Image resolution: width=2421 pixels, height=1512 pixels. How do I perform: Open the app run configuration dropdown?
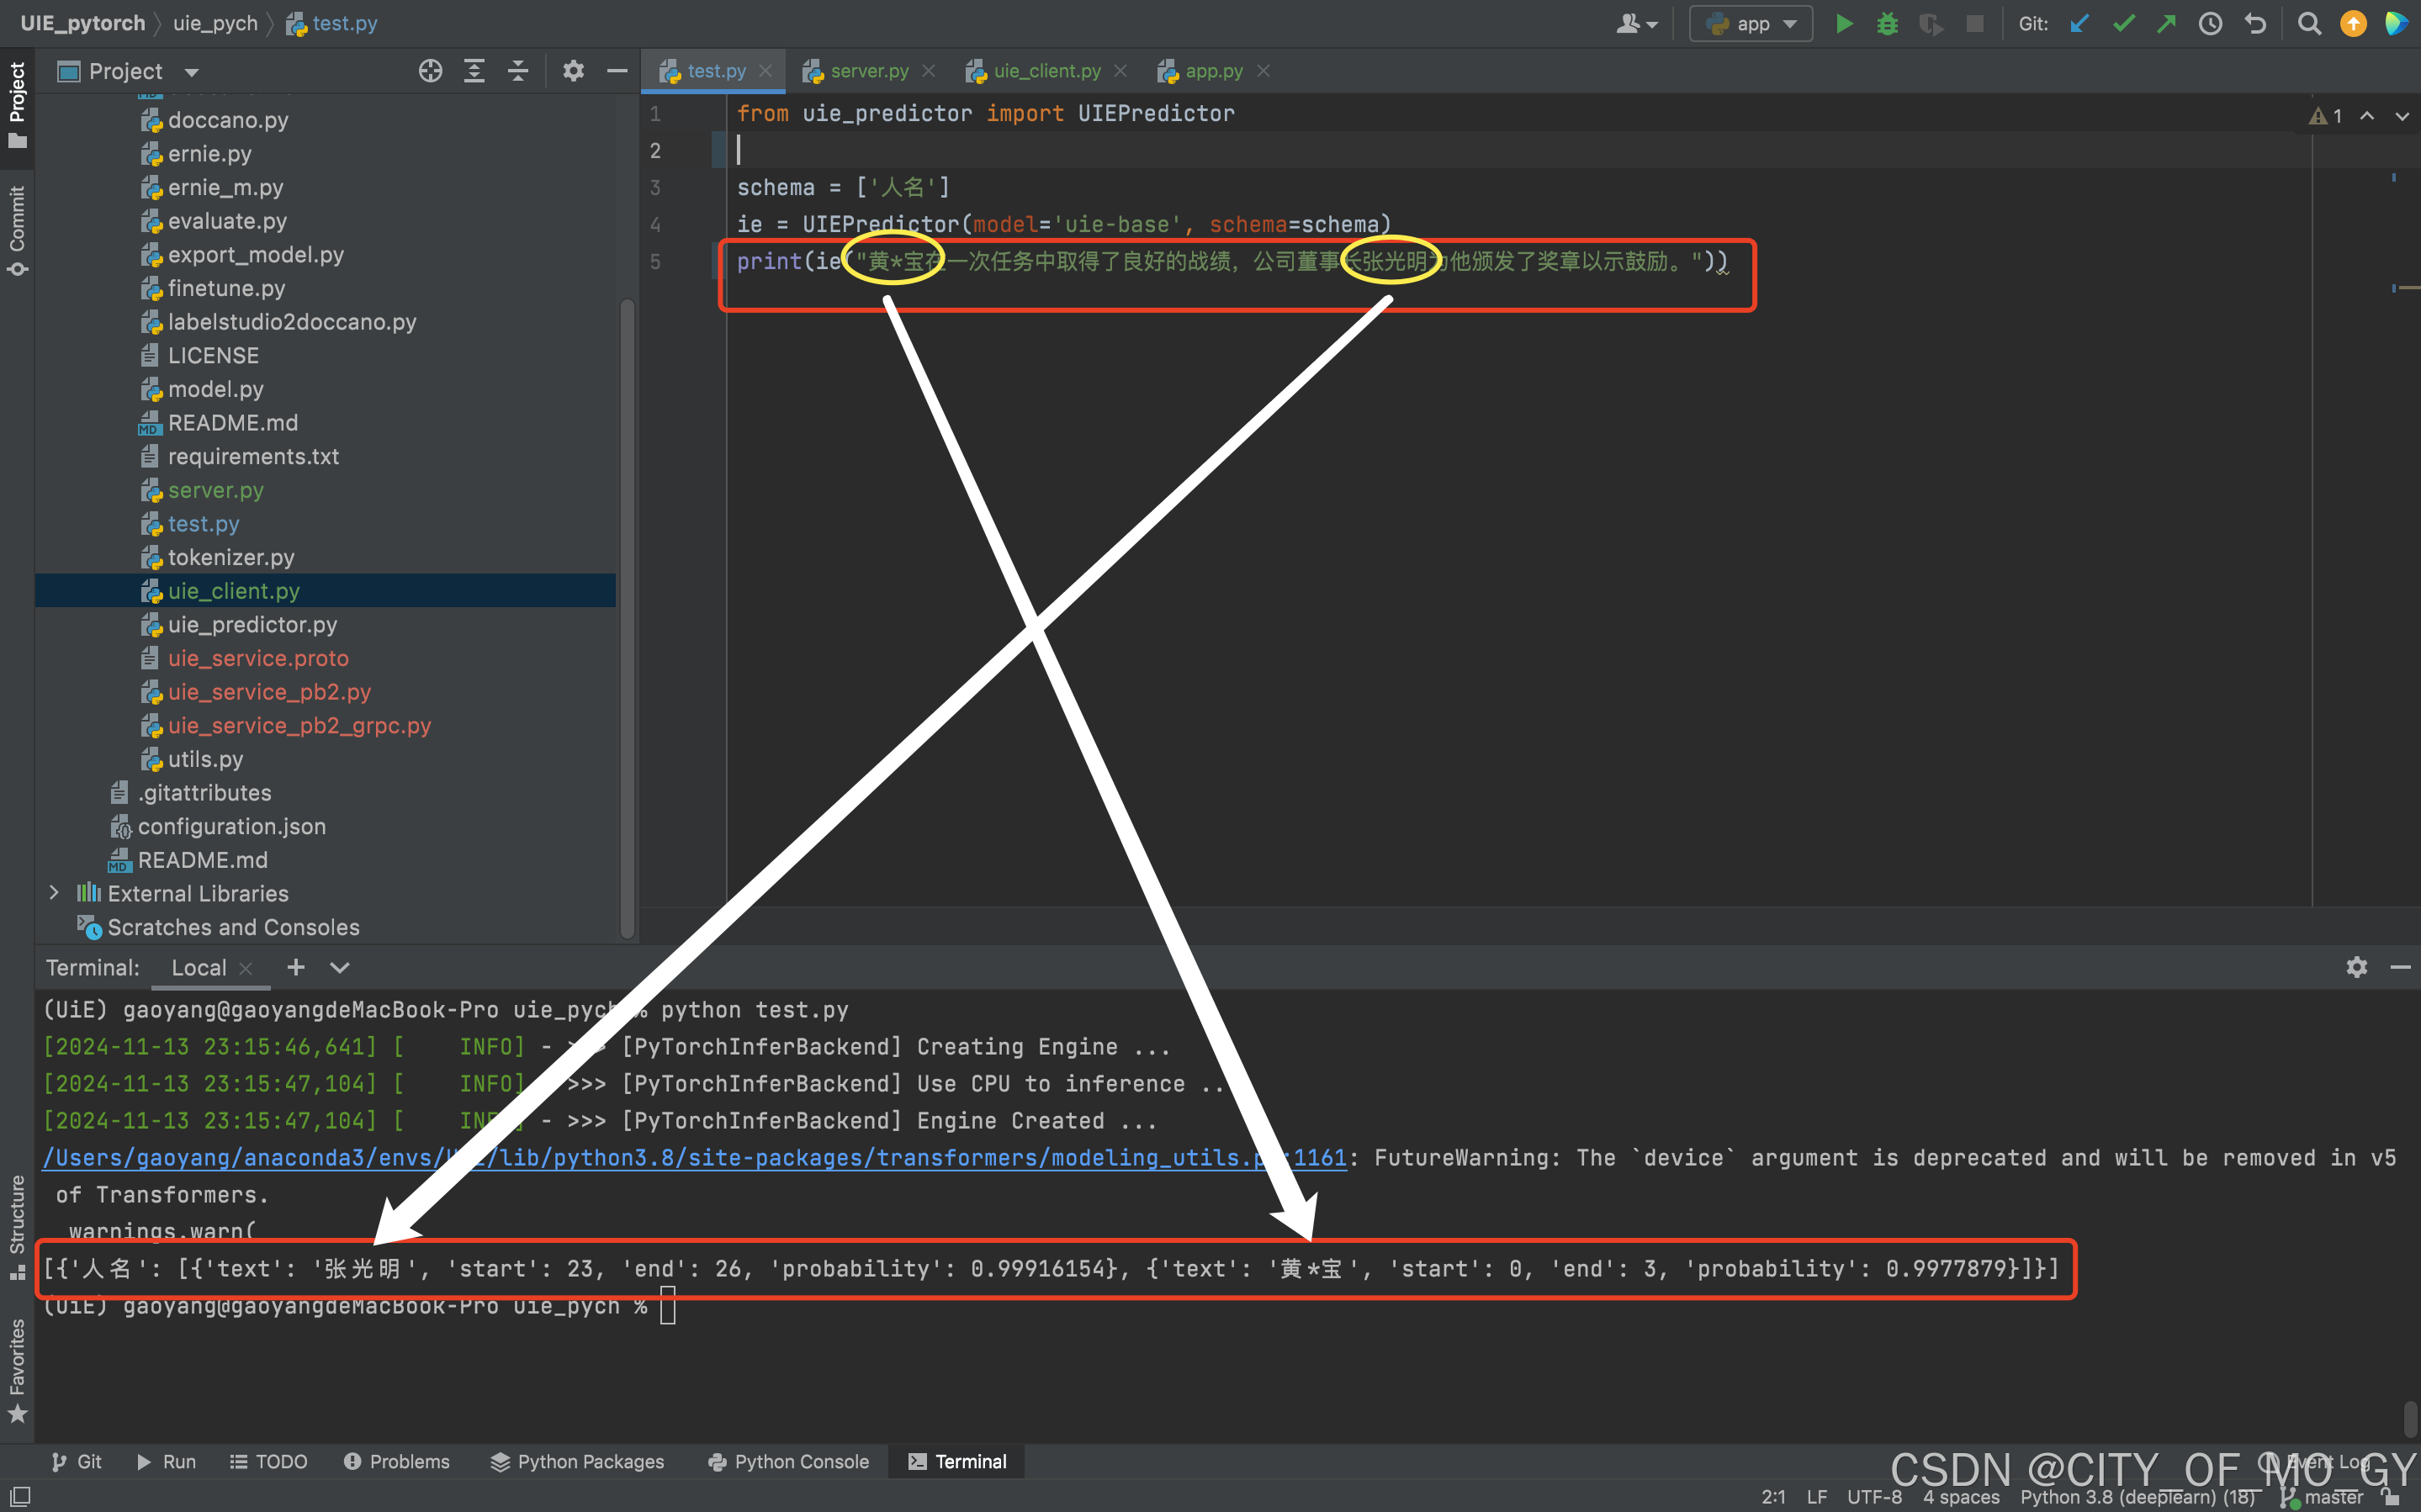tap(1751, 23)
